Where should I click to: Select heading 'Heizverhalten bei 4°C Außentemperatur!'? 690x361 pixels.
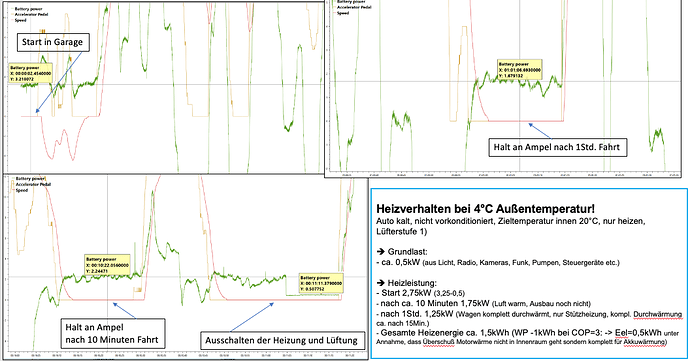[x=485, y=209]
